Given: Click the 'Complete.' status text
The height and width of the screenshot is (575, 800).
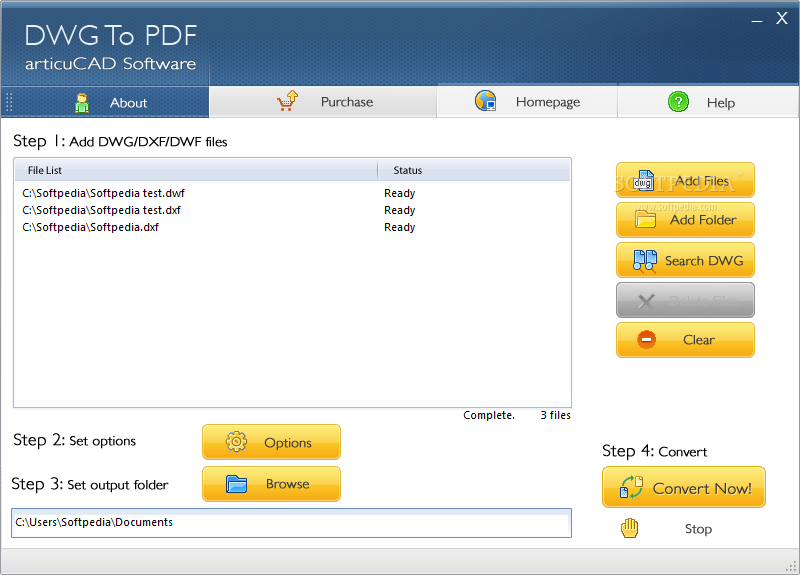Looking at the screenshot, I should (x=489, y=415).
